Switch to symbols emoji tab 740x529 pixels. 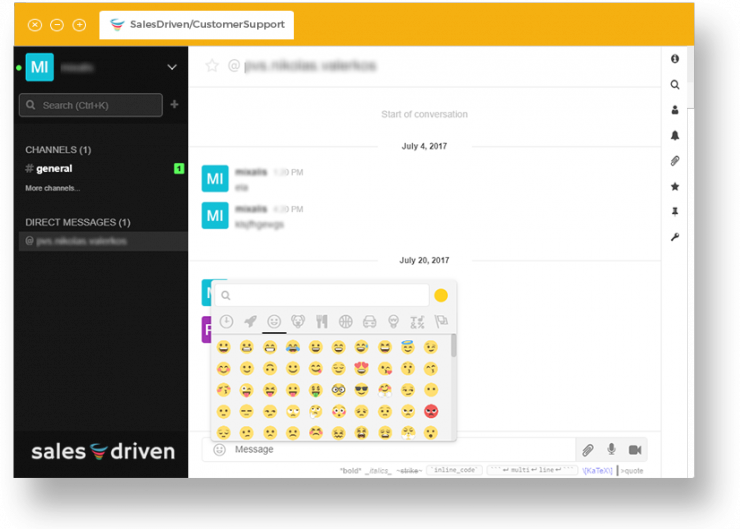coord(417,322)
